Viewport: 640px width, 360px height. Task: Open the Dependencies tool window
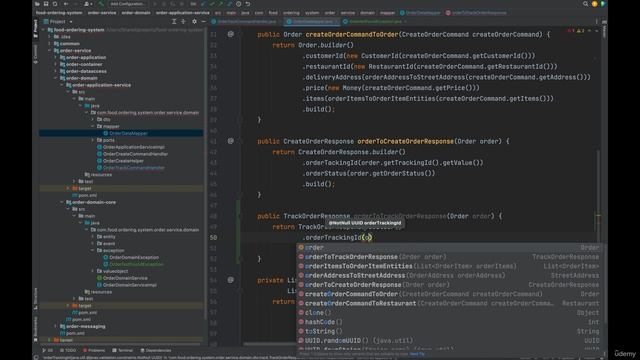click(x=156, y=350)
